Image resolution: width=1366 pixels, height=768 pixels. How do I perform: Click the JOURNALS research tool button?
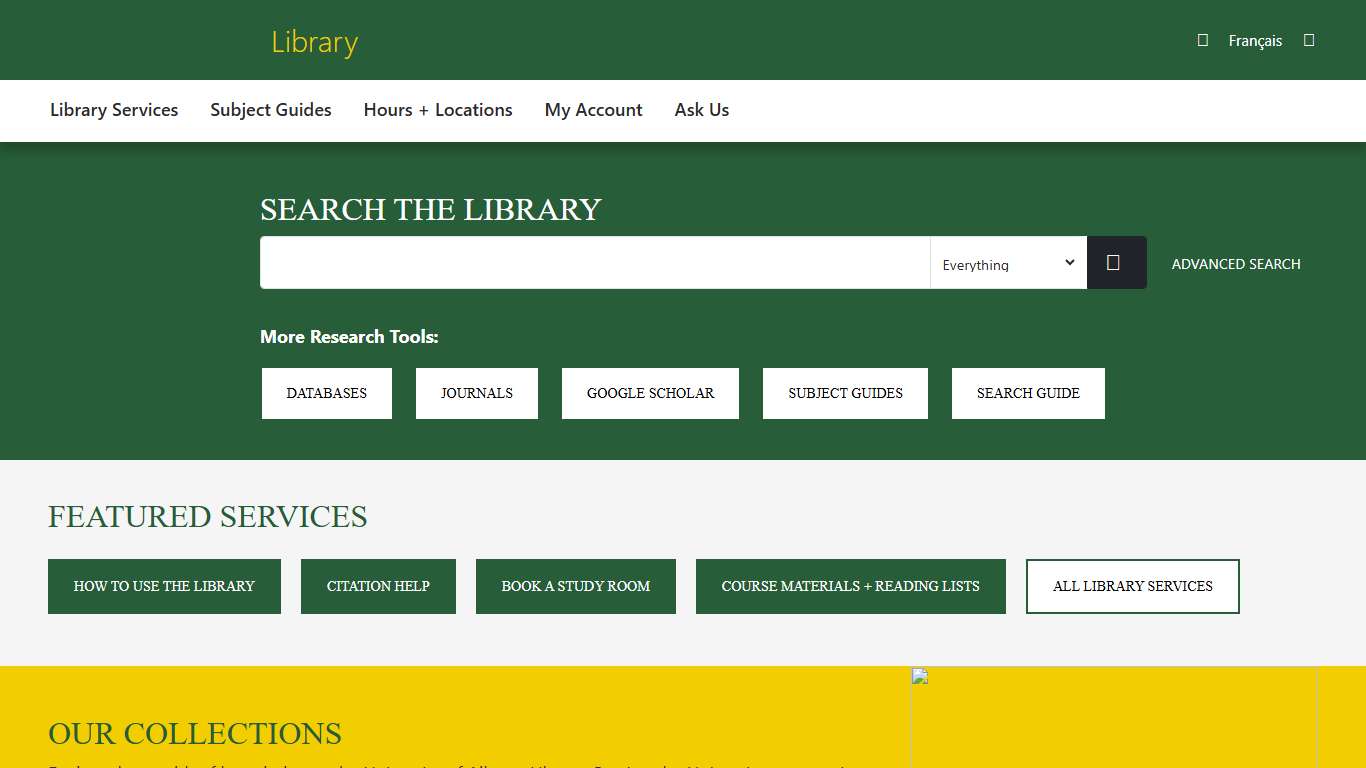[476, 393]
